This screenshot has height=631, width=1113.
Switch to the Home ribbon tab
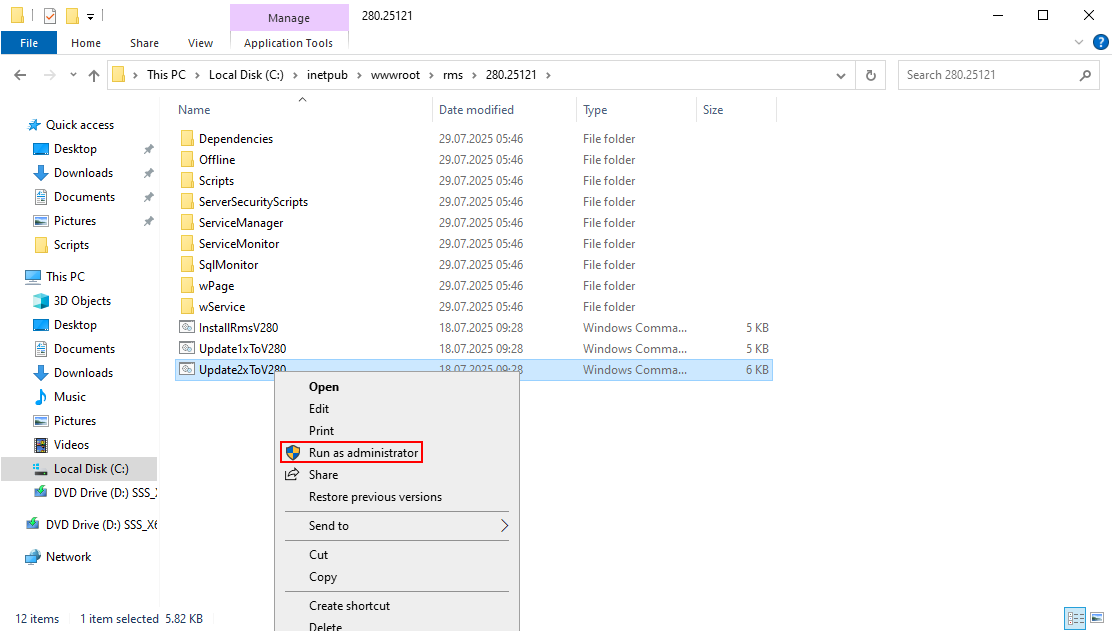click(86, 43)
